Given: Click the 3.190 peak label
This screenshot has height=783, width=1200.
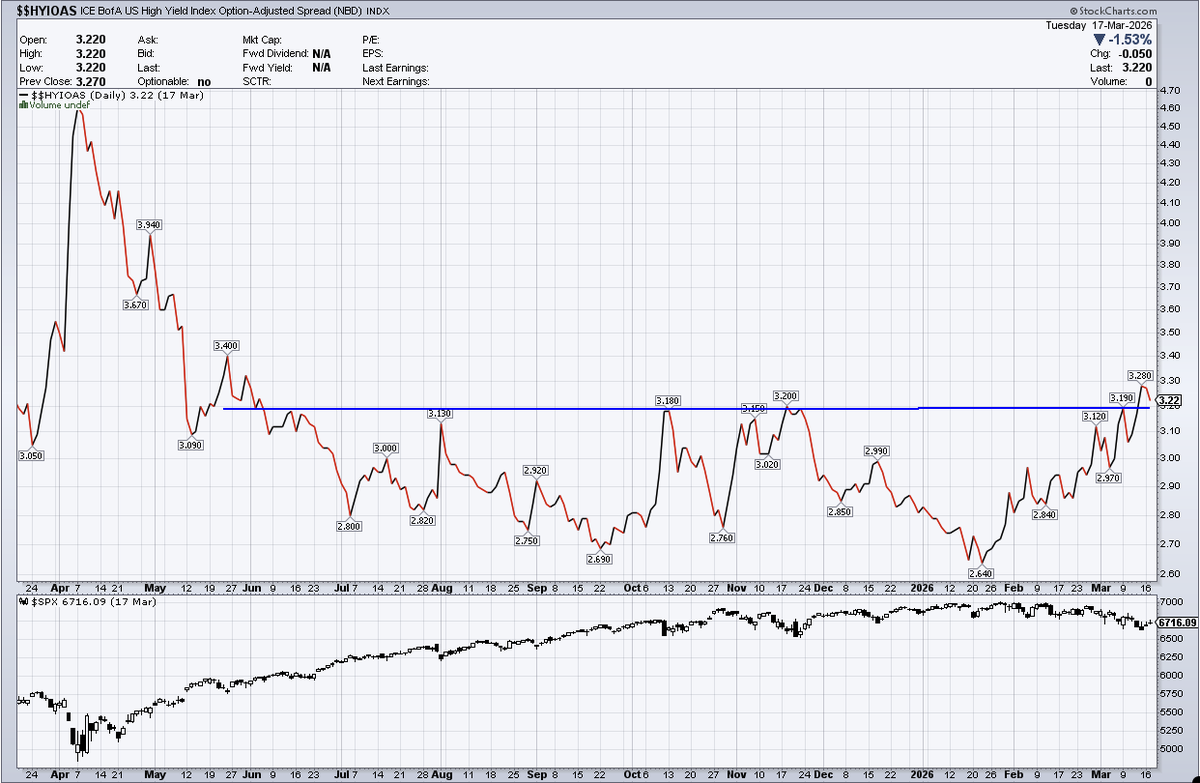Looking at the screenshot, I should pos(1121,397).
